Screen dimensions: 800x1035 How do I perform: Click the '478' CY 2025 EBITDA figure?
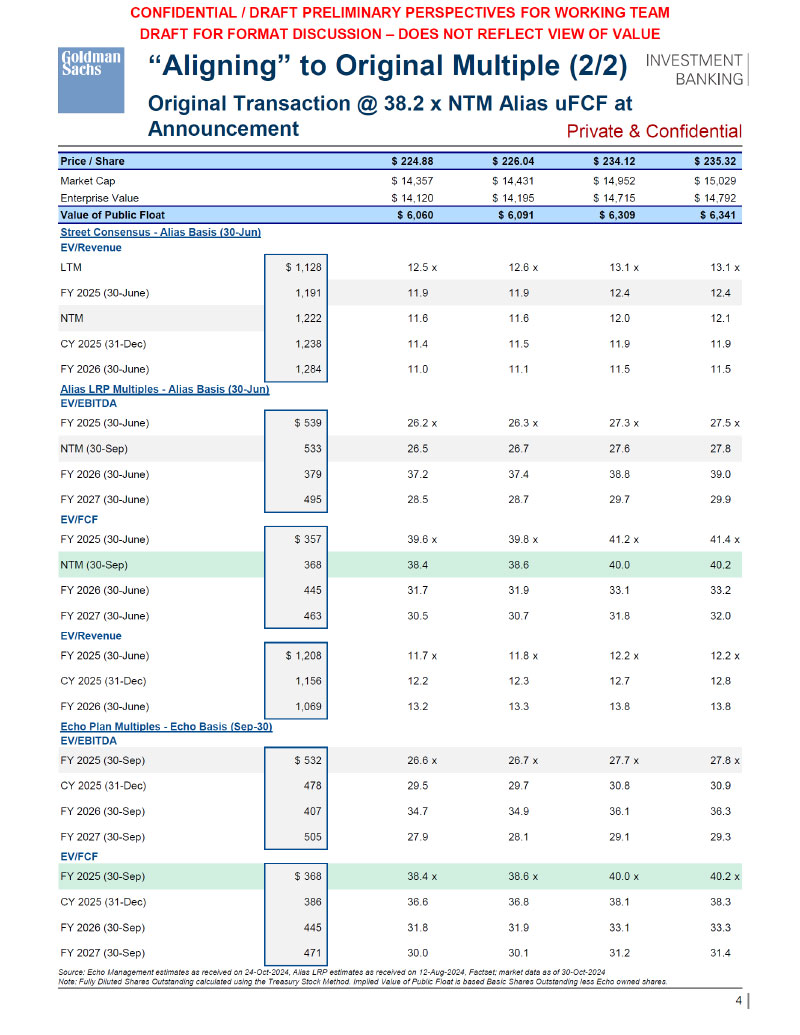point(313,785)
